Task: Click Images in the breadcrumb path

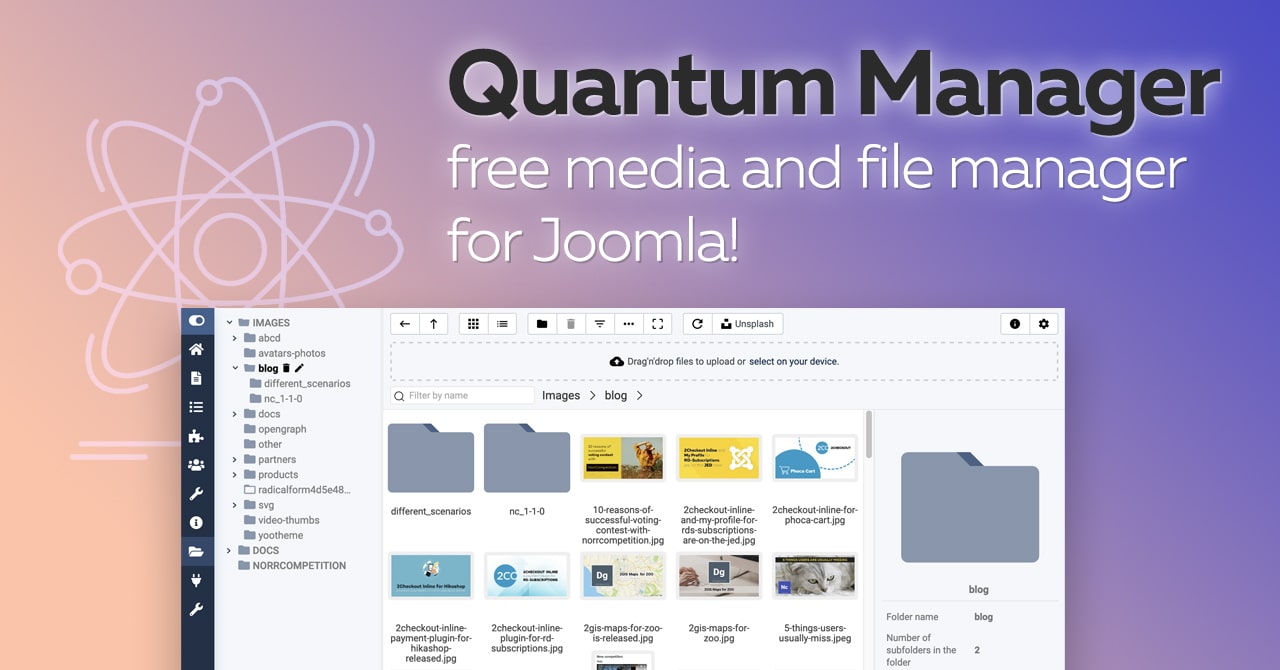Action: [x=561, y=395]
